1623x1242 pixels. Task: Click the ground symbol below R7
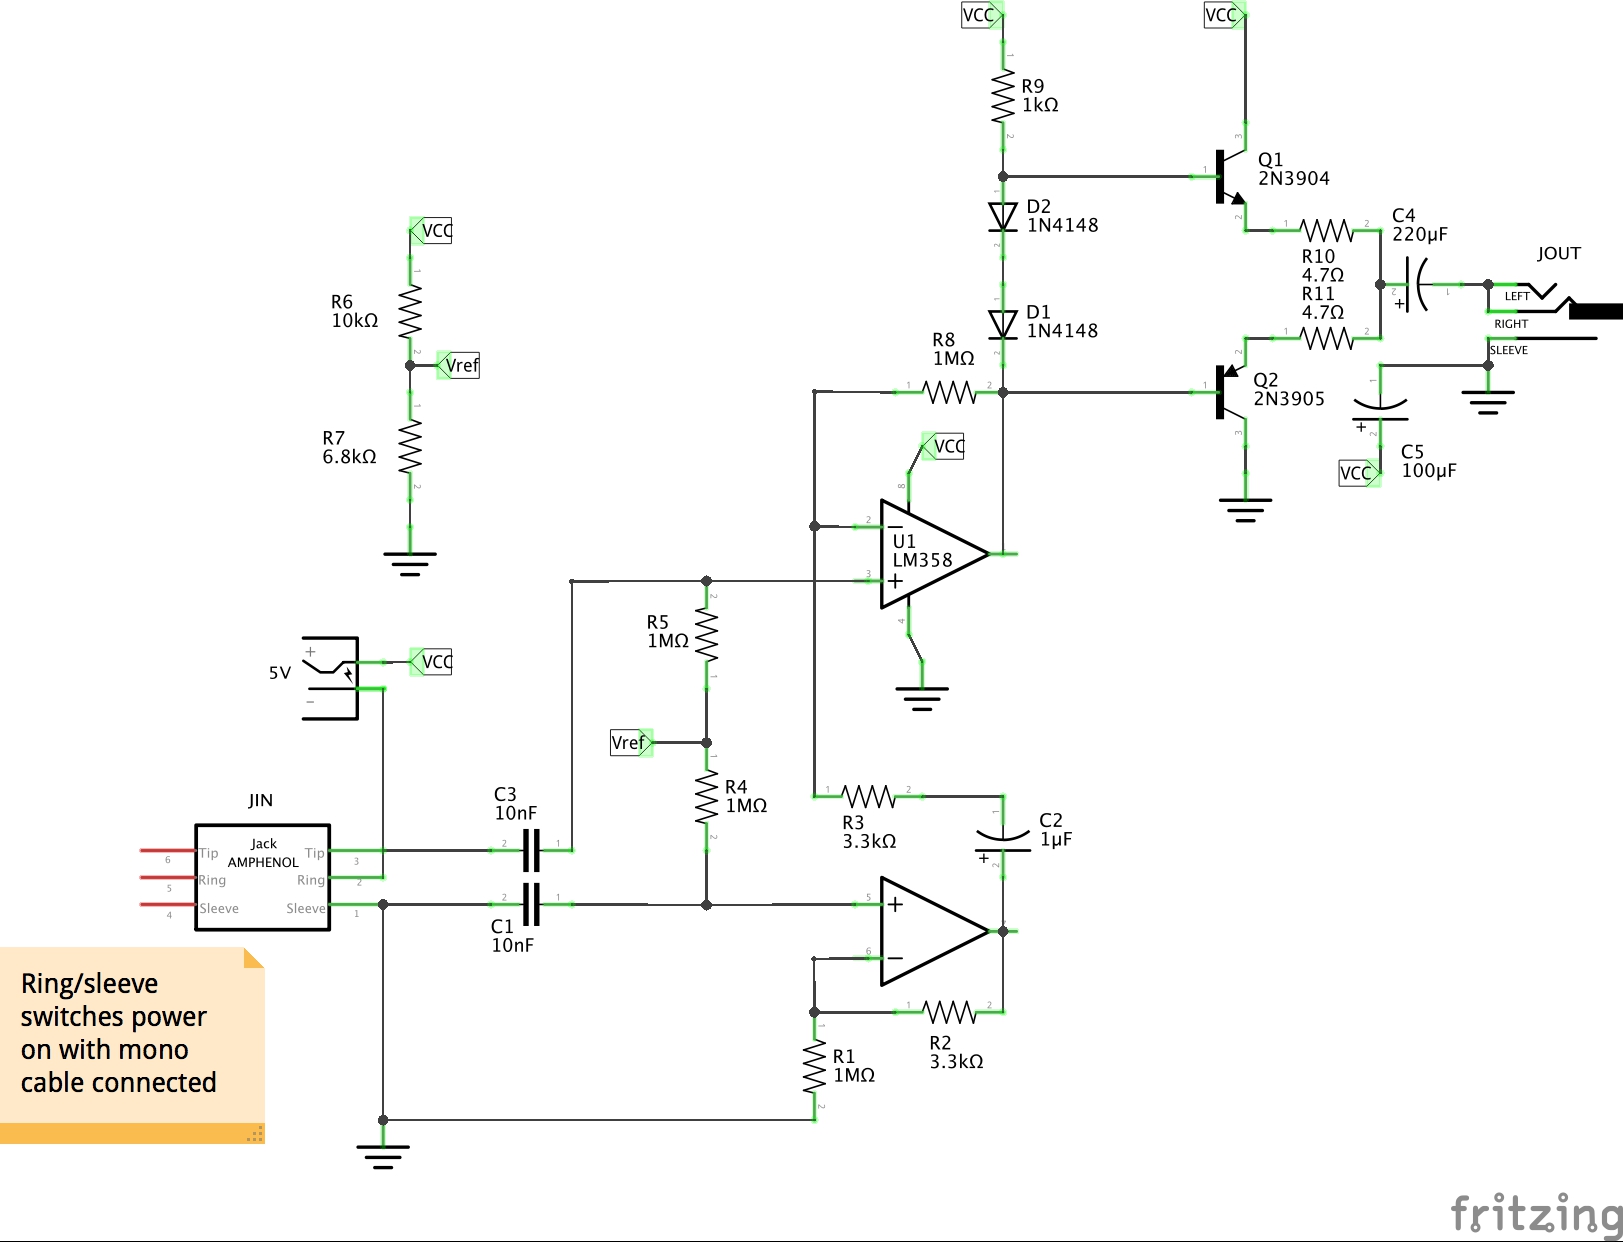410,564
